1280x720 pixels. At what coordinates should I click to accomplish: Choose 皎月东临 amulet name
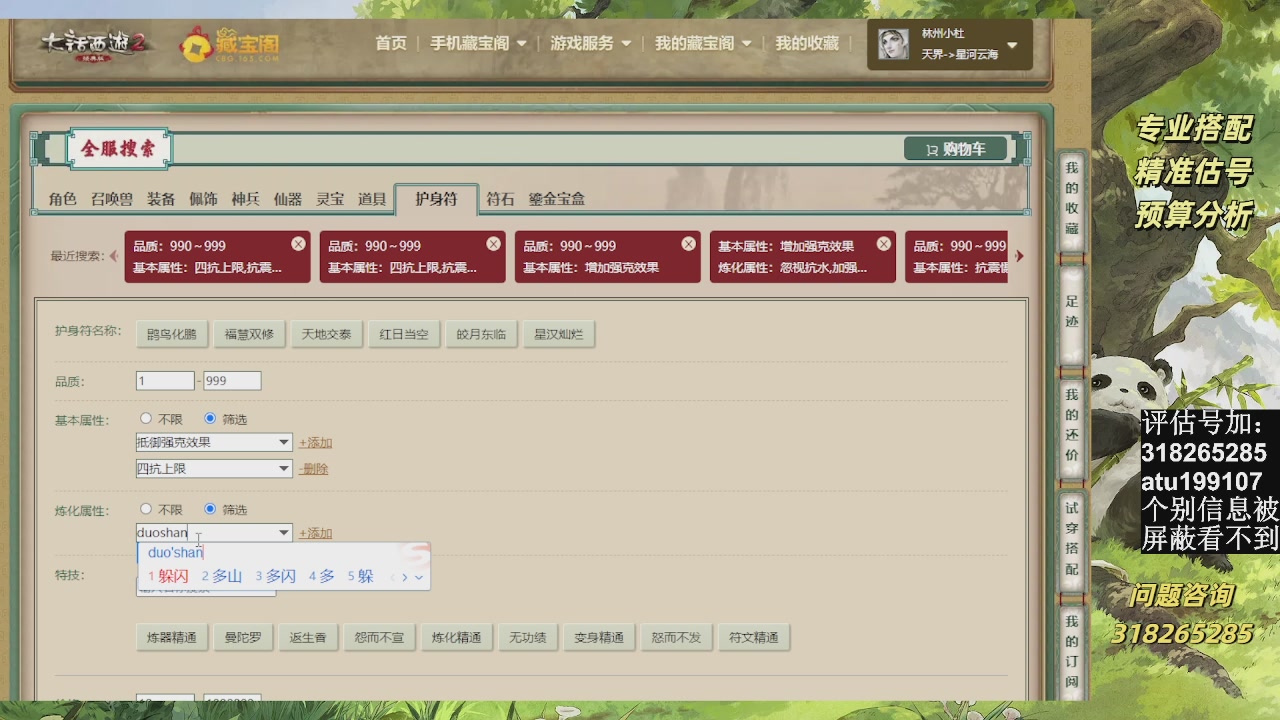pos(481,334)
